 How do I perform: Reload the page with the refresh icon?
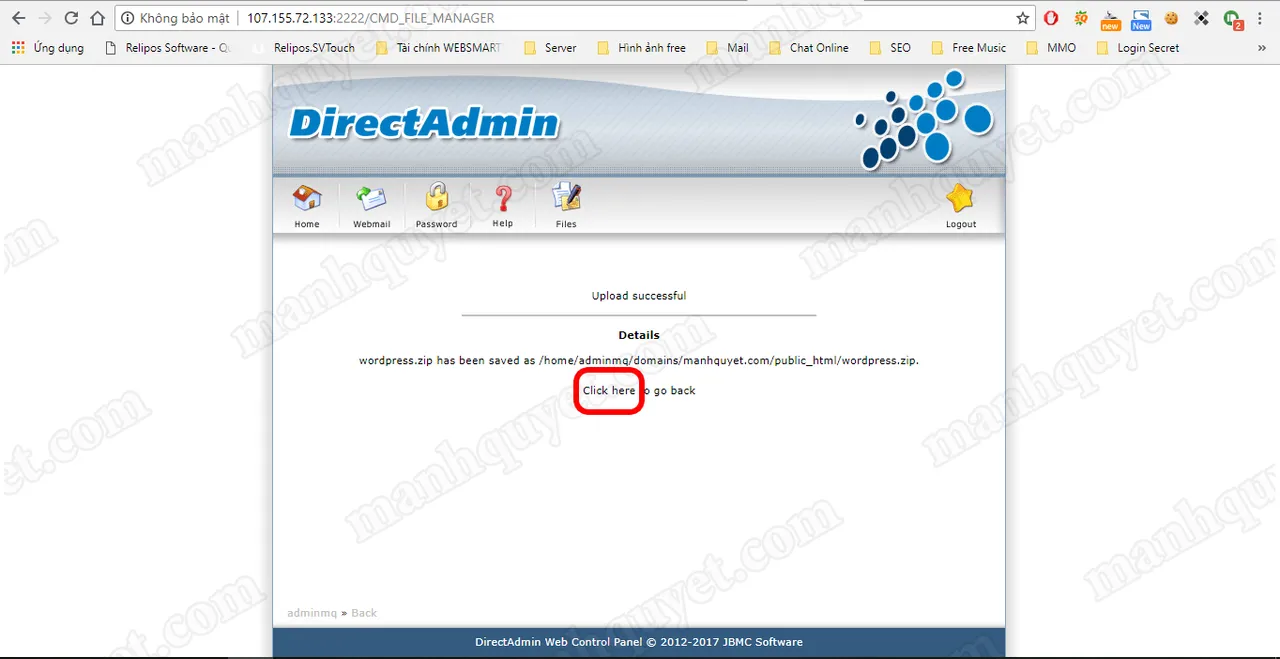71,18
